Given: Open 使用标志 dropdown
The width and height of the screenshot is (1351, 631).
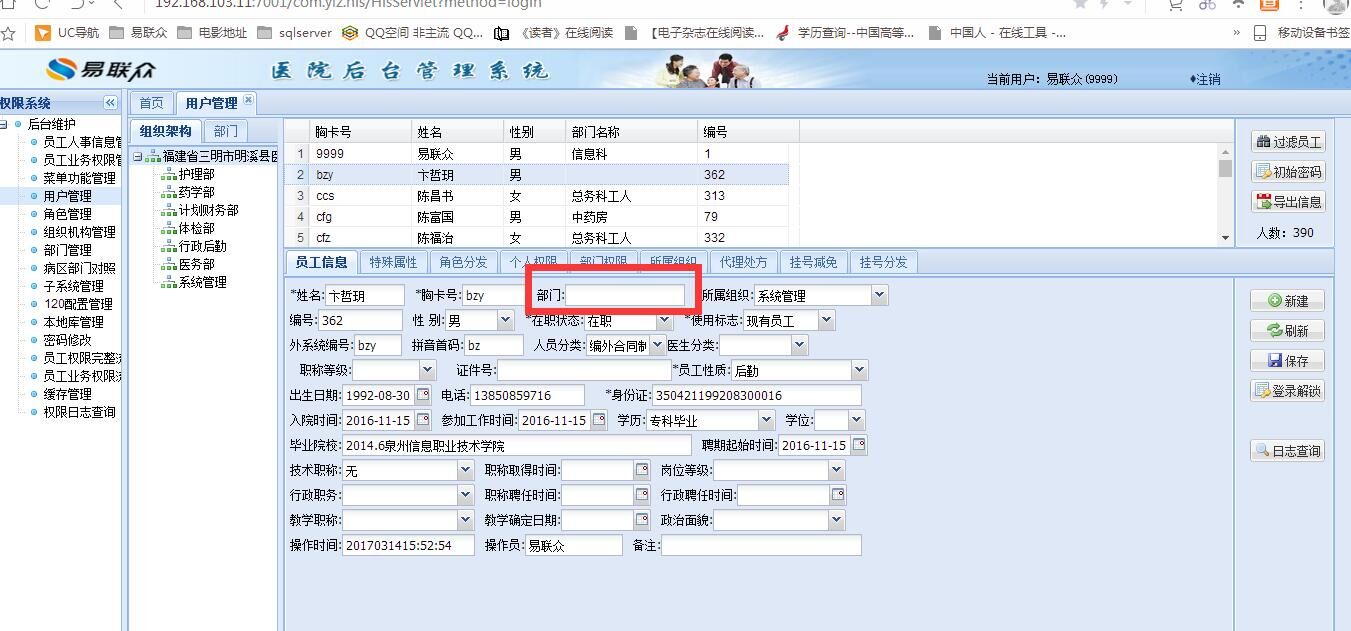Looking at the screenshot, I should click(x=826, y=320).
